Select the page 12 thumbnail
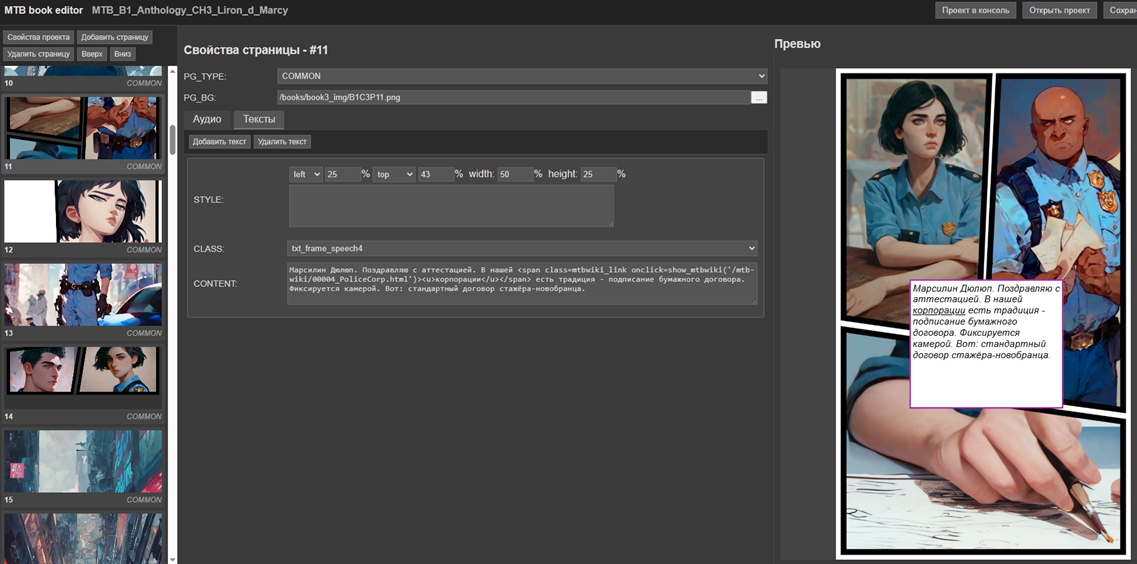Screen dimensions: 1137x564 click(x=82, y=211)
